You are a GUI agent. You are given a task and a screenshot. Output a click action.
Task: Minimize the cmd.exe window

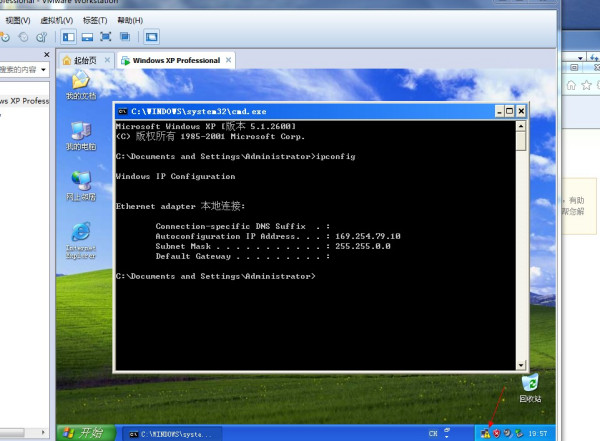499,111
